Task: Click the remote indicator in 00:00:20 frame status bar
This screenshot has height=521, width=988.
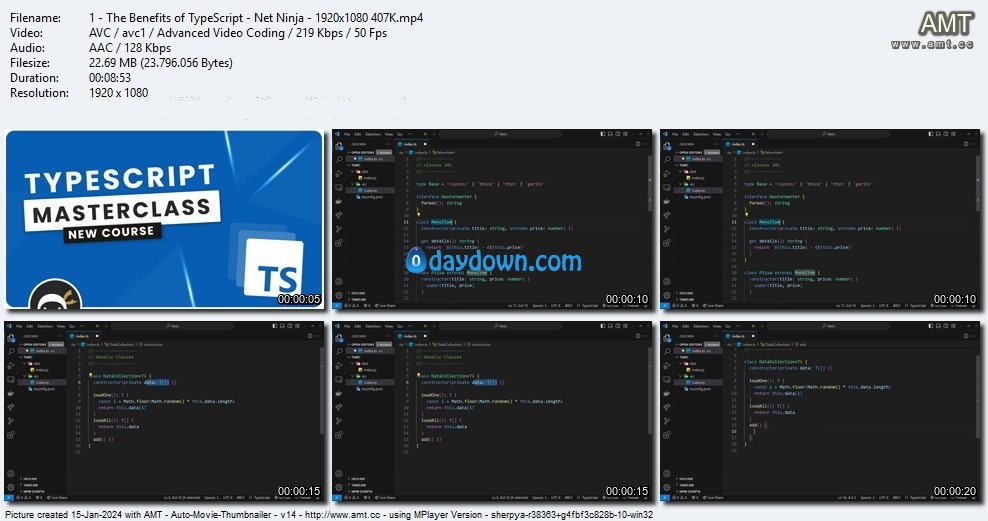Action: click(x=665, y=498)
